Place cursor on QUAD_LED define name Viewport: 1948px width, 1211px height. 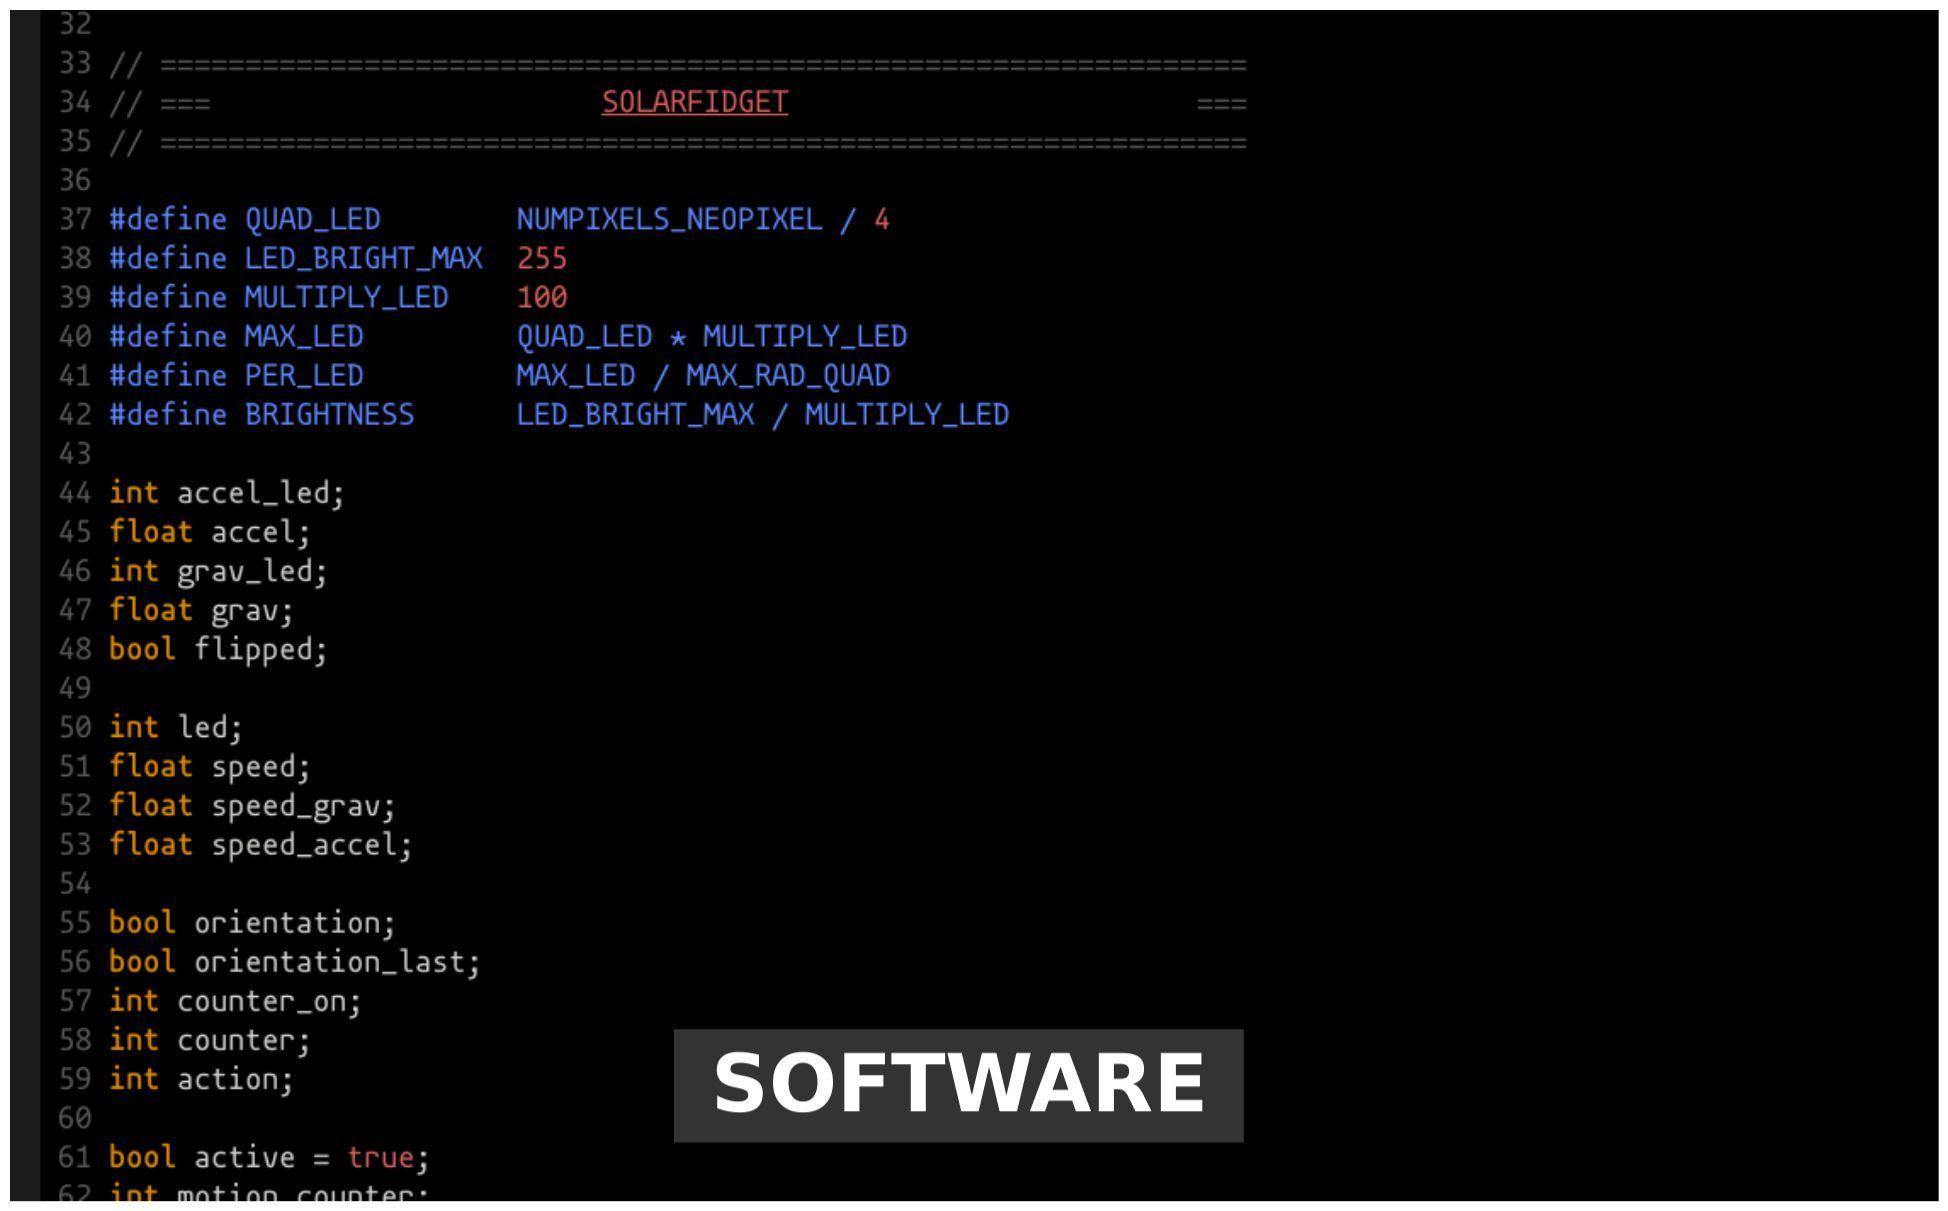312,219
